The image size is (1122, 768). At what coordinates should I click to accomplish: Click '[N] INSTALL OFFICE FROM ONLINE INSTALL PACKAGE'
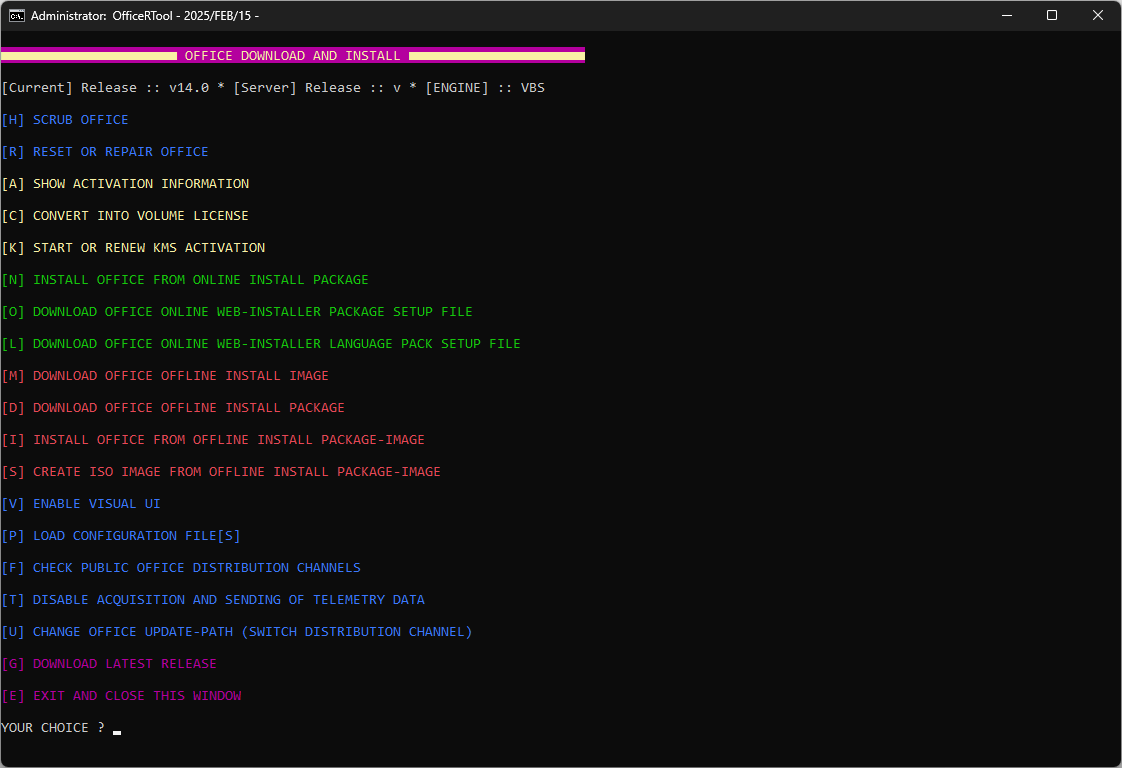coord(185,280)
